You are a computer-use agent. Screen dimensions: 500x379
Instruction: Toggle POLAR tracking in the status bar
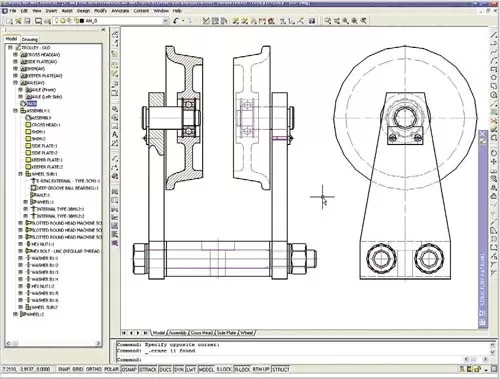(x=111, y=369)
